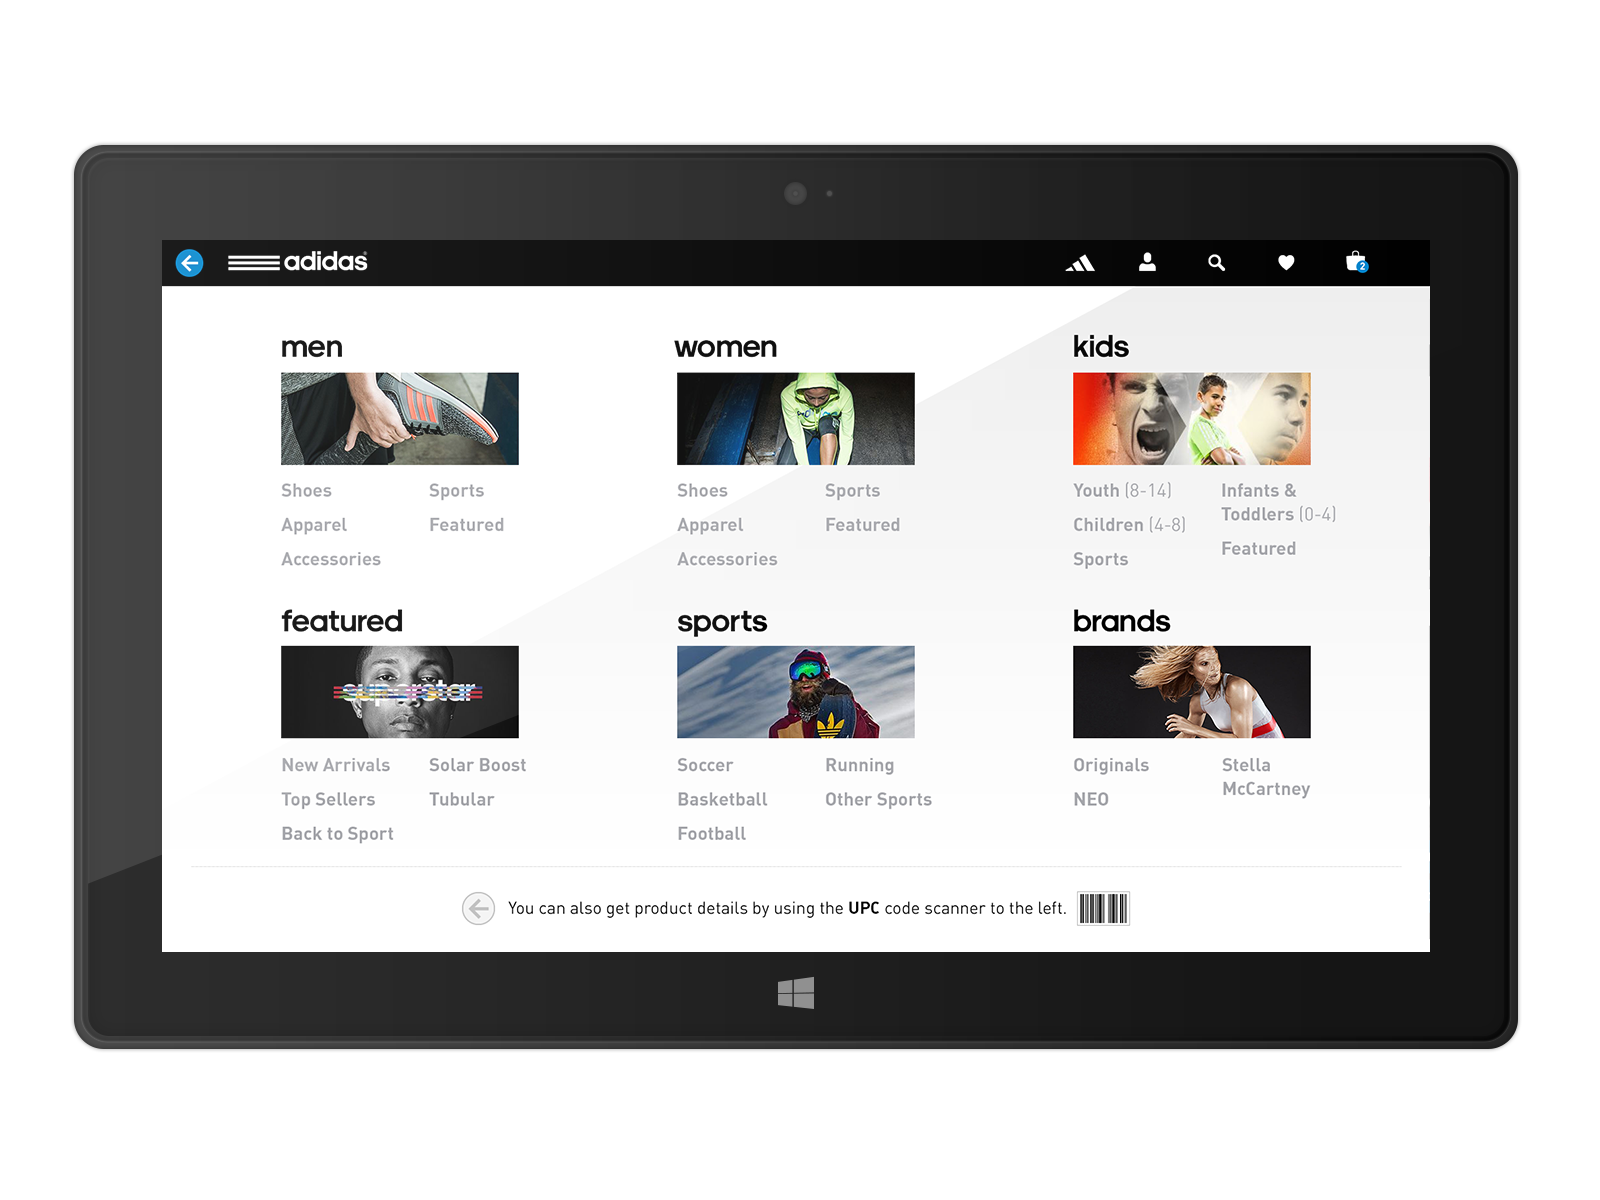Go to Shoes under women
The width and height of the screenshot is (1600, 1200).
702,491
